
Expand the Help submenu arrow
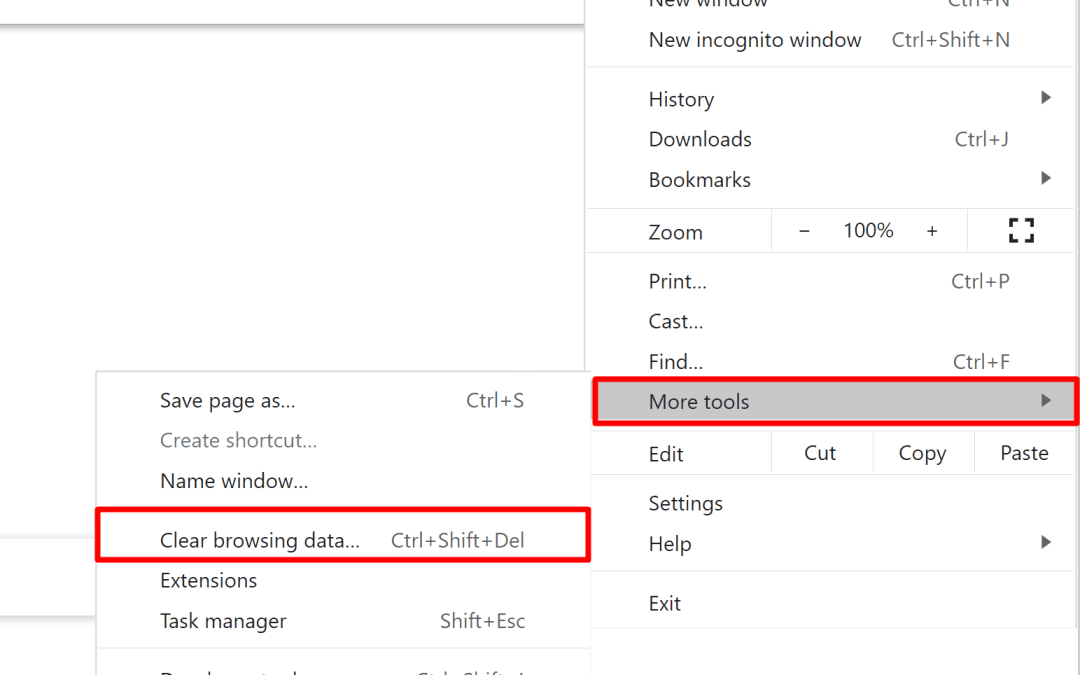coord(1045,543)
